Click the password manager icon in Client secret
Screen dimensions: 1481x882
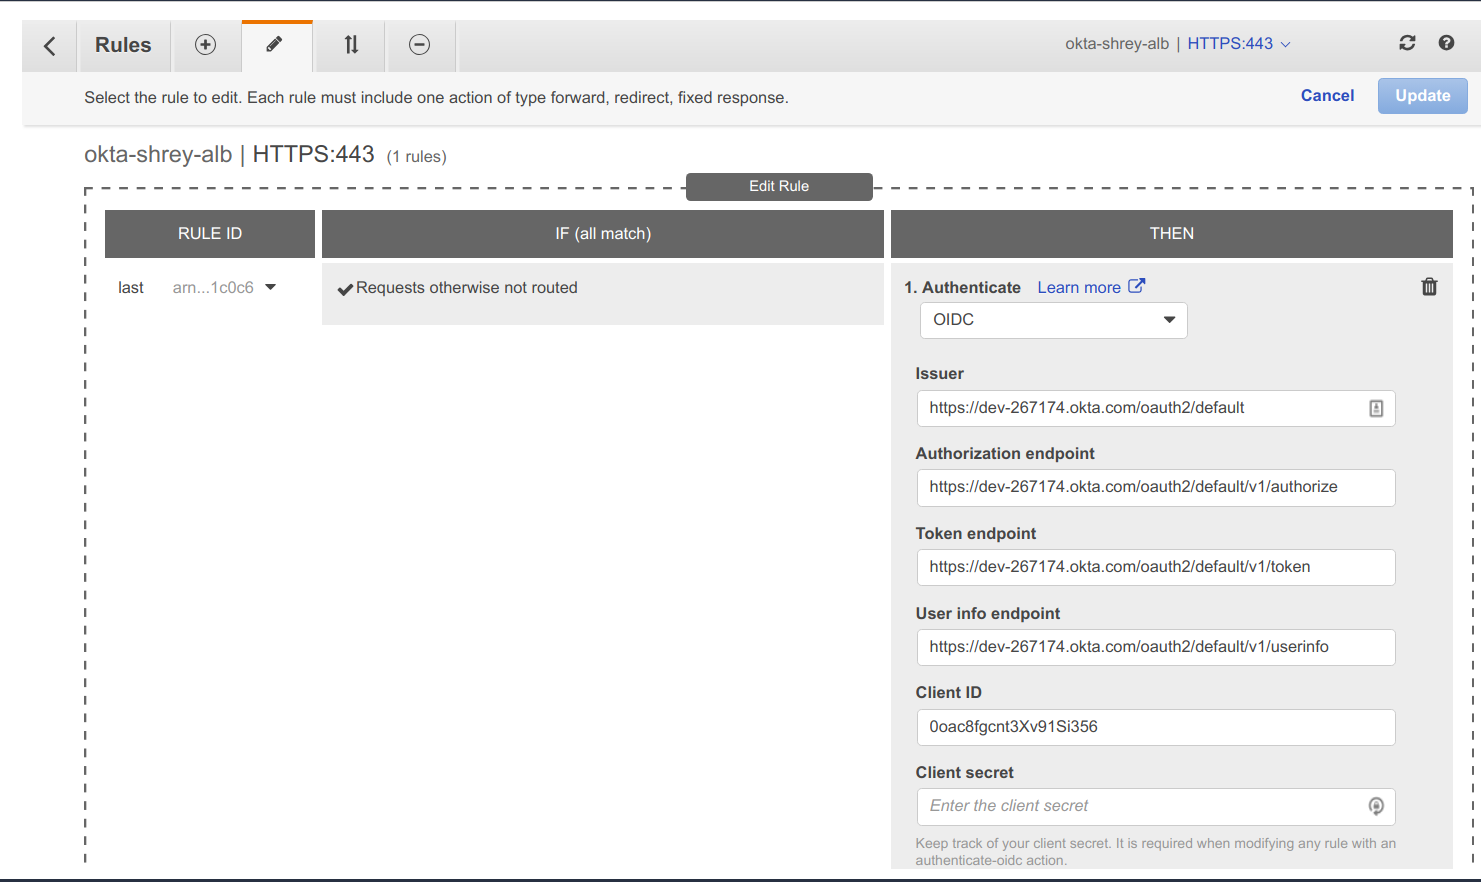point(1376,806)
